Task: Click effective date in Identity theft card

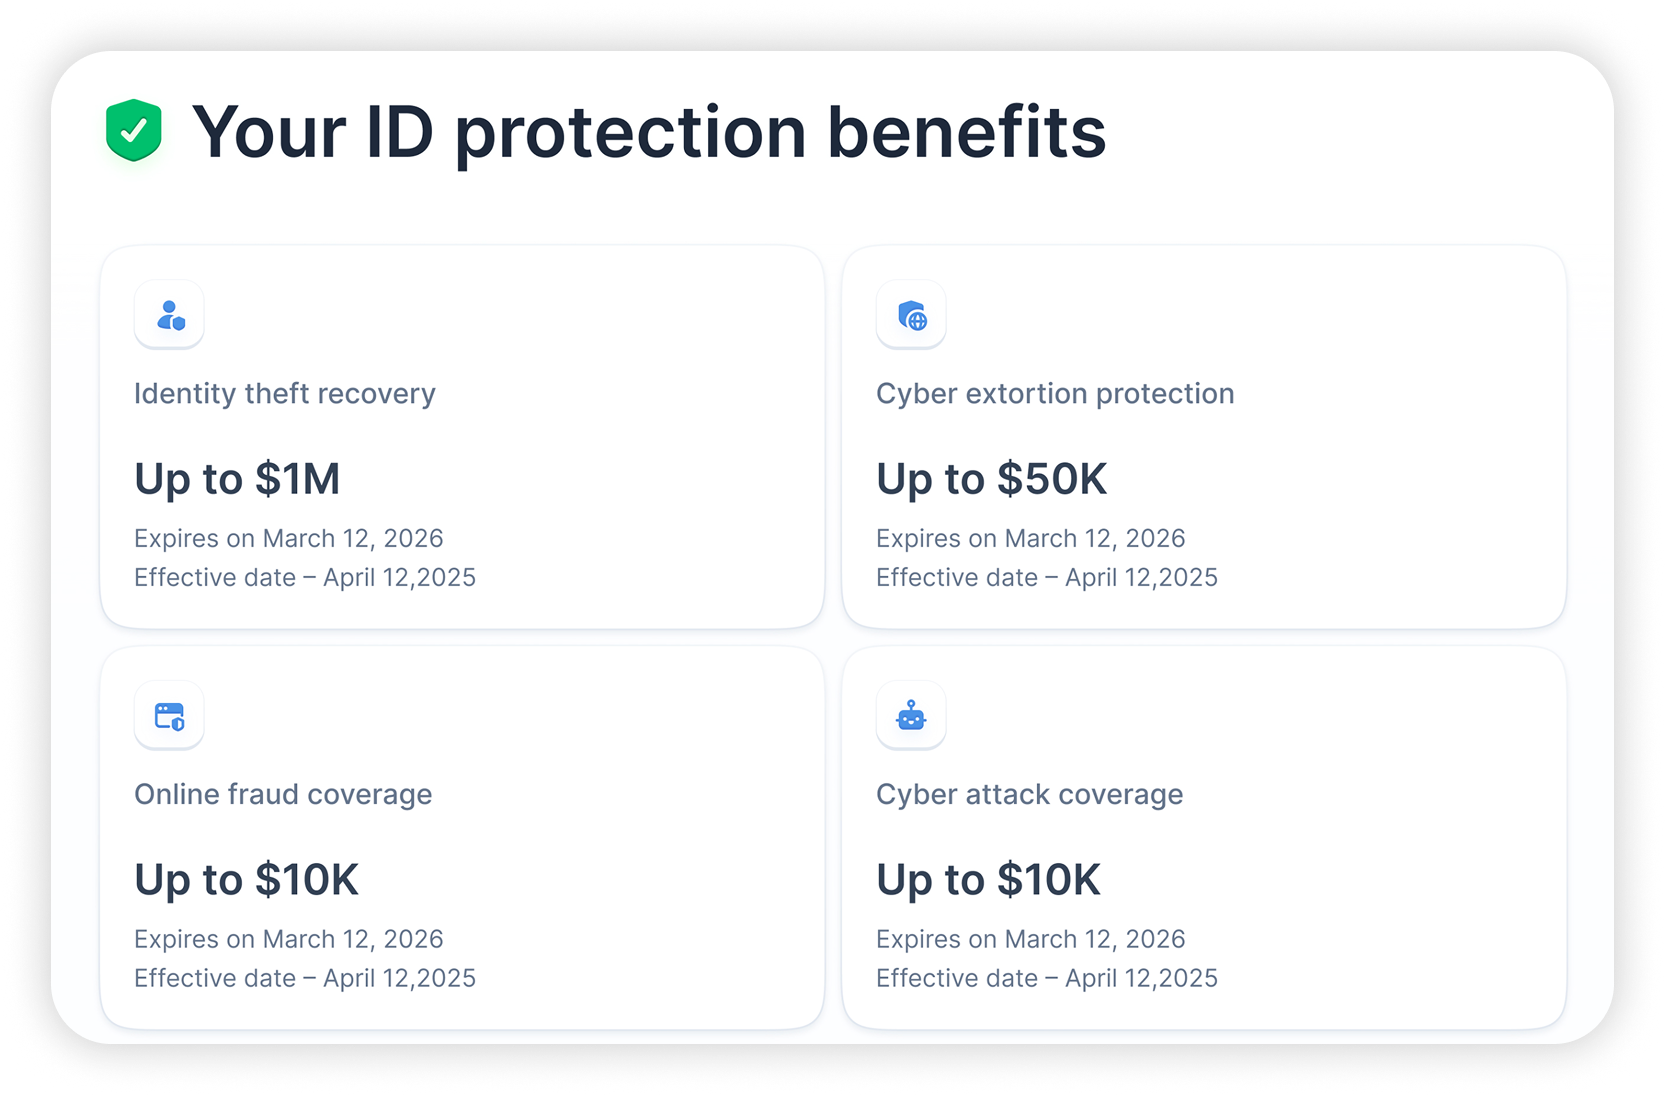Action: 305,578
